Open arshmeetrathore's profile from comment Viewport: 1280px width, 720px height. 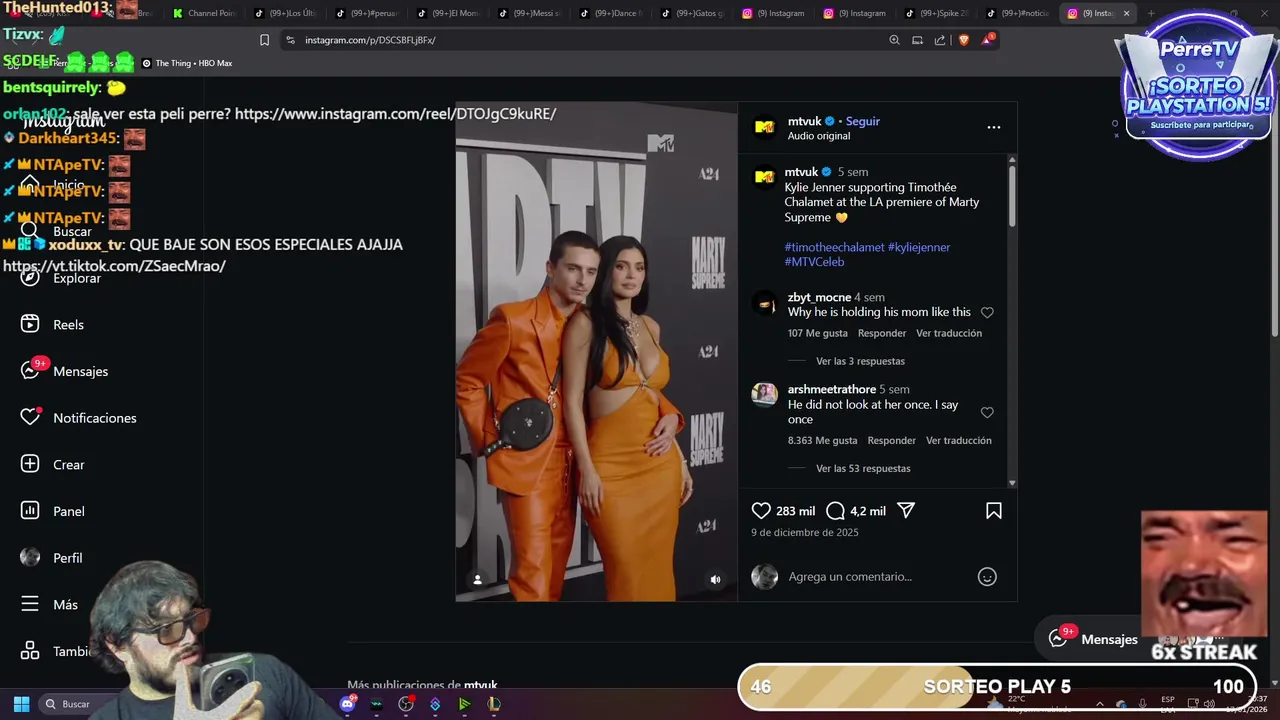coord(832,389)
